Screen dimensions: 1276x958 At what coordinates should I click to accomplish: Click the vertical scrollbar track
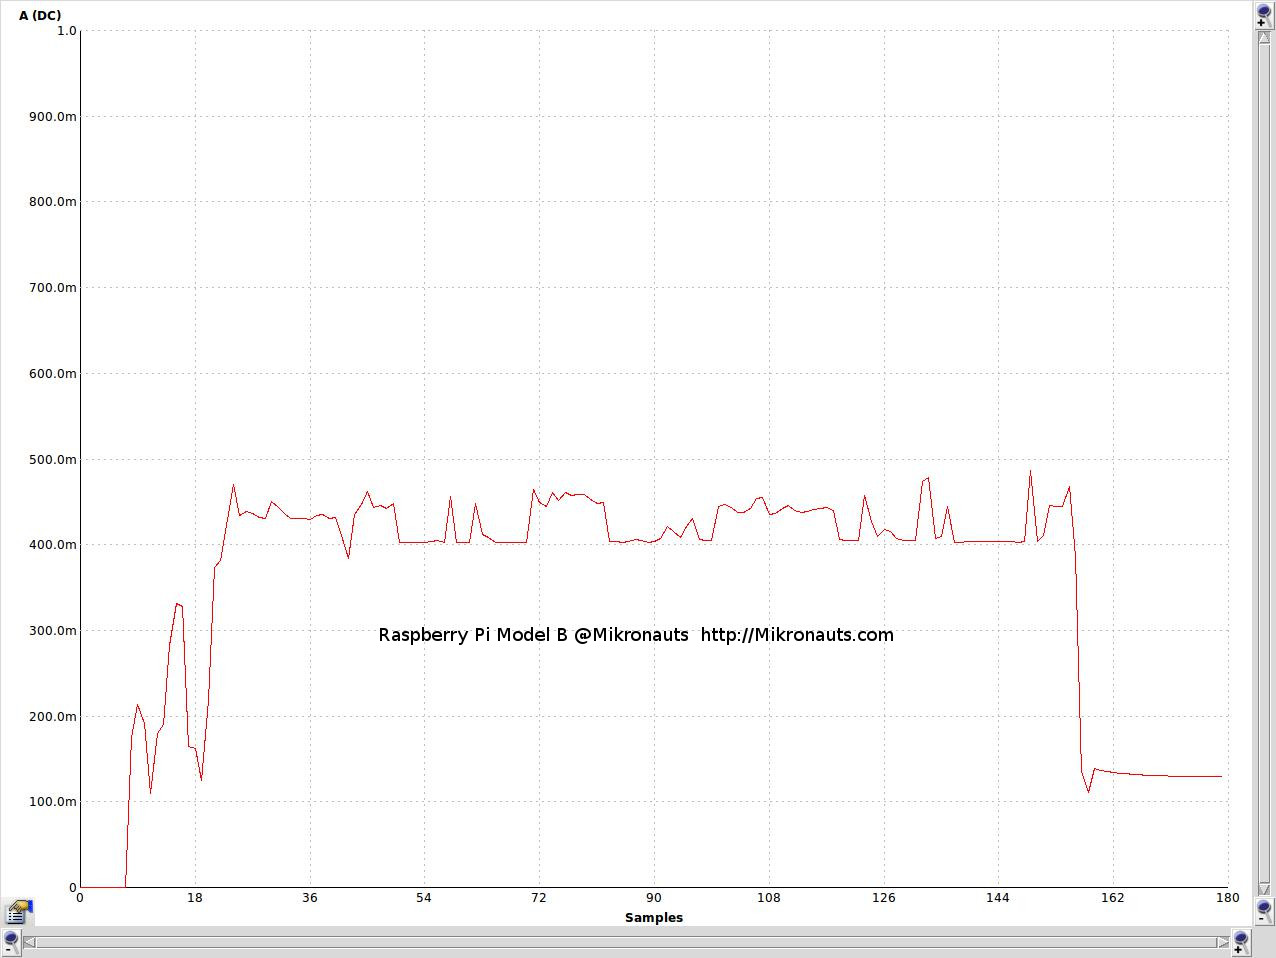pos(1264,462)
